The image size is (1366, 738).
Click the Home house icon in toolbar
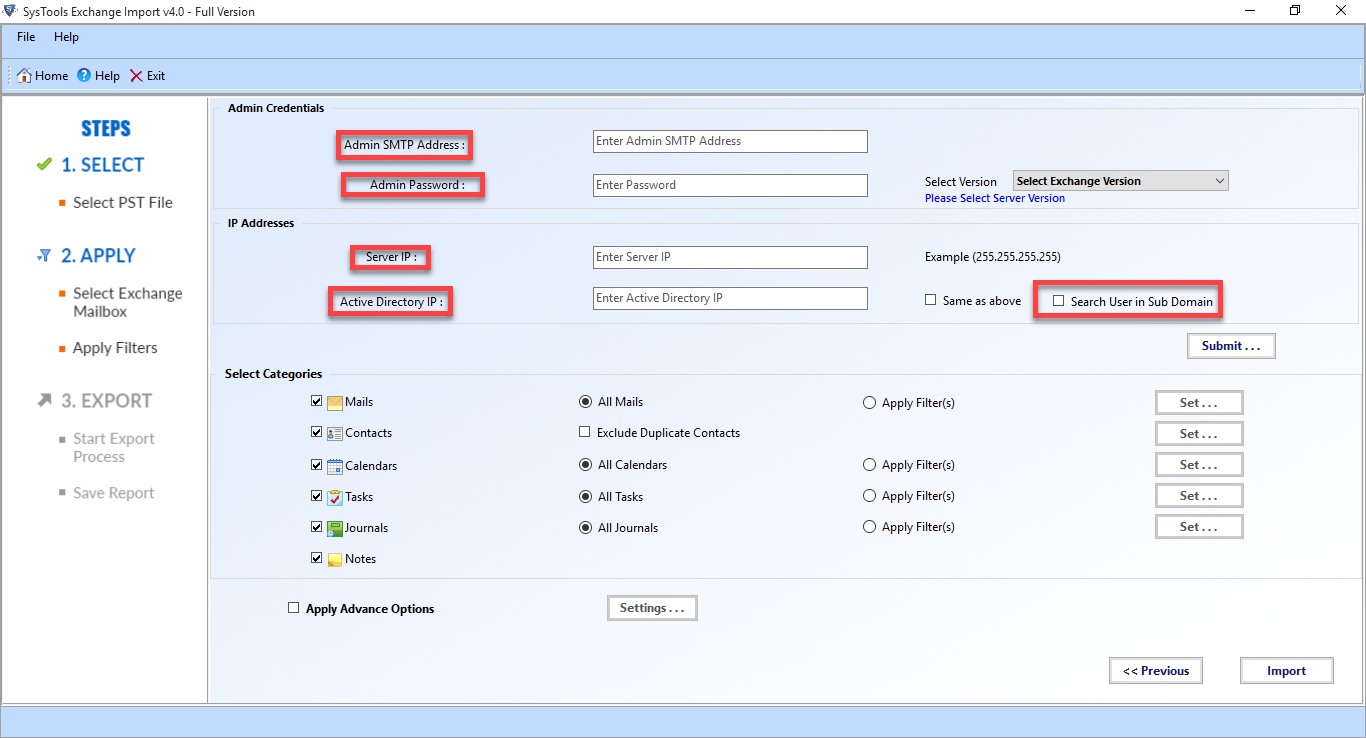[x=24, y=75]
